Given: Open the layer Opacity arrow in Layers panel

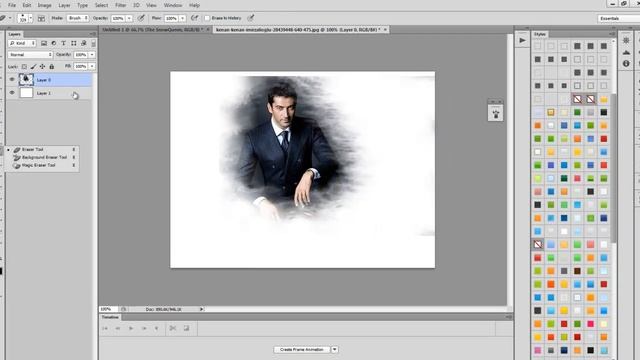Looking at the screenshot, I should (92, 55).
